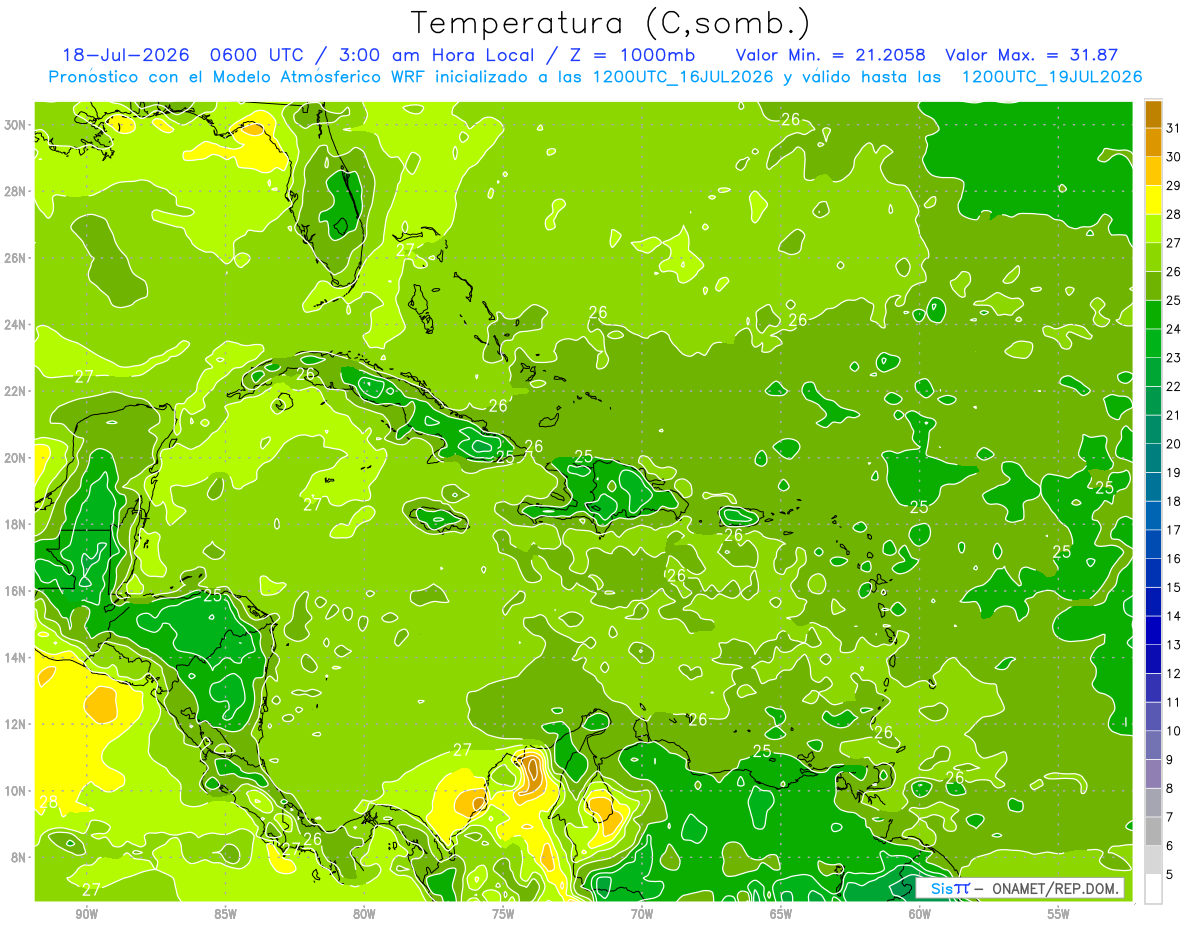The height and width of the screenshot is (927, 1200).
Task: Click the white color bar segment below 5
Action: click(x=1153, y=889)
